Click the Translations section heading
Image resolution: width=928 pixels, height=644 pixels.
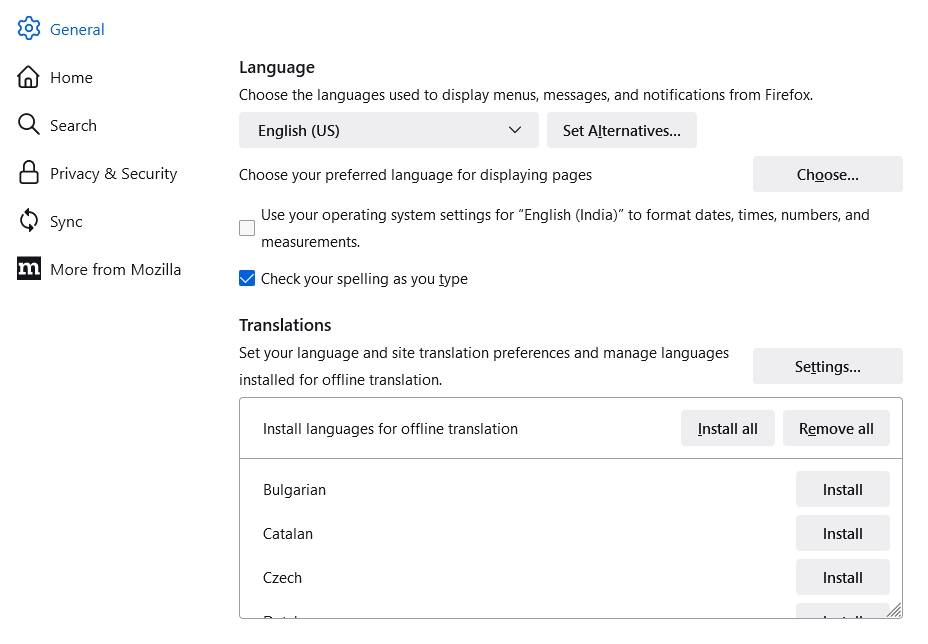click(x=285, y=325)
